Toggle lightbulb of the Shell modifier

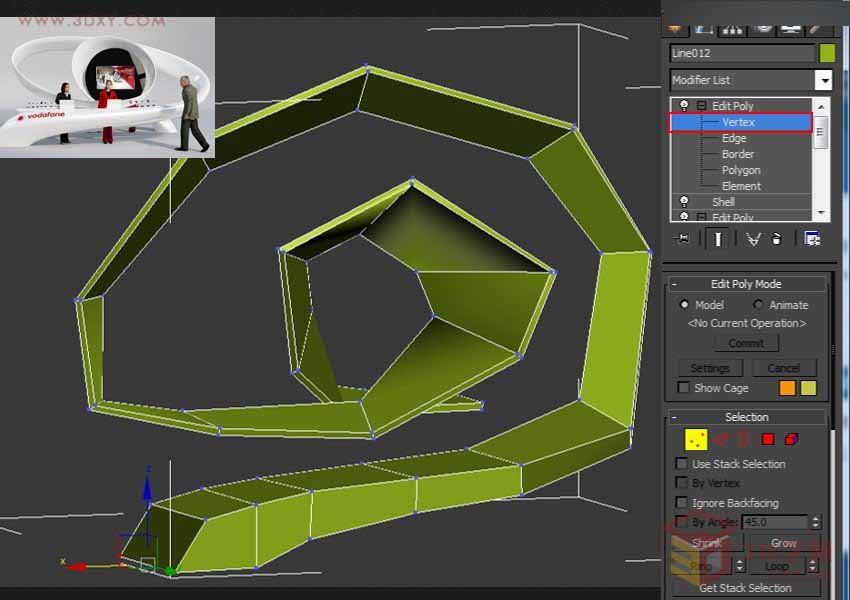pyautogui.click(x=684, y=202)
